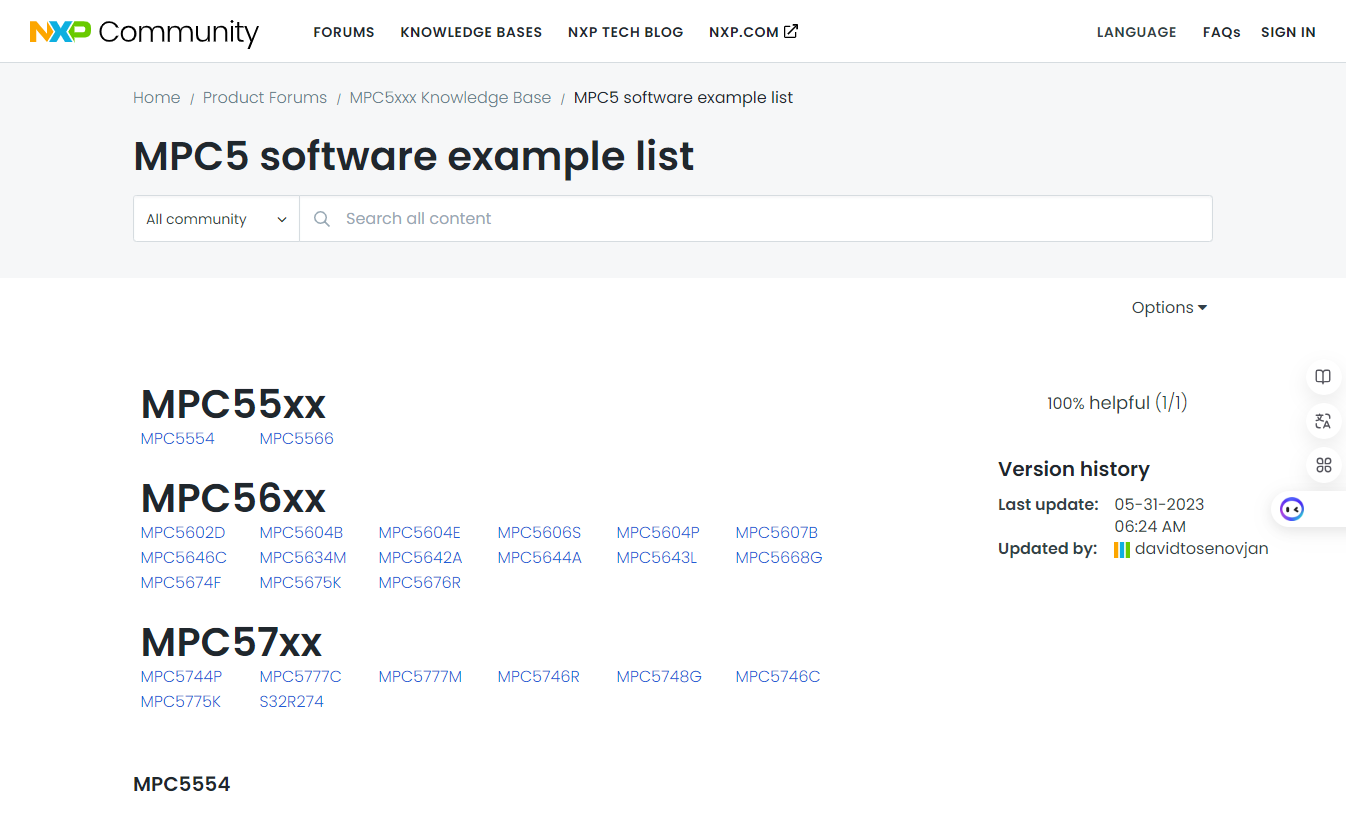Click the MPC5 software example list title
This screenshot has height=821, width=1346.
(x=414, y=156)
